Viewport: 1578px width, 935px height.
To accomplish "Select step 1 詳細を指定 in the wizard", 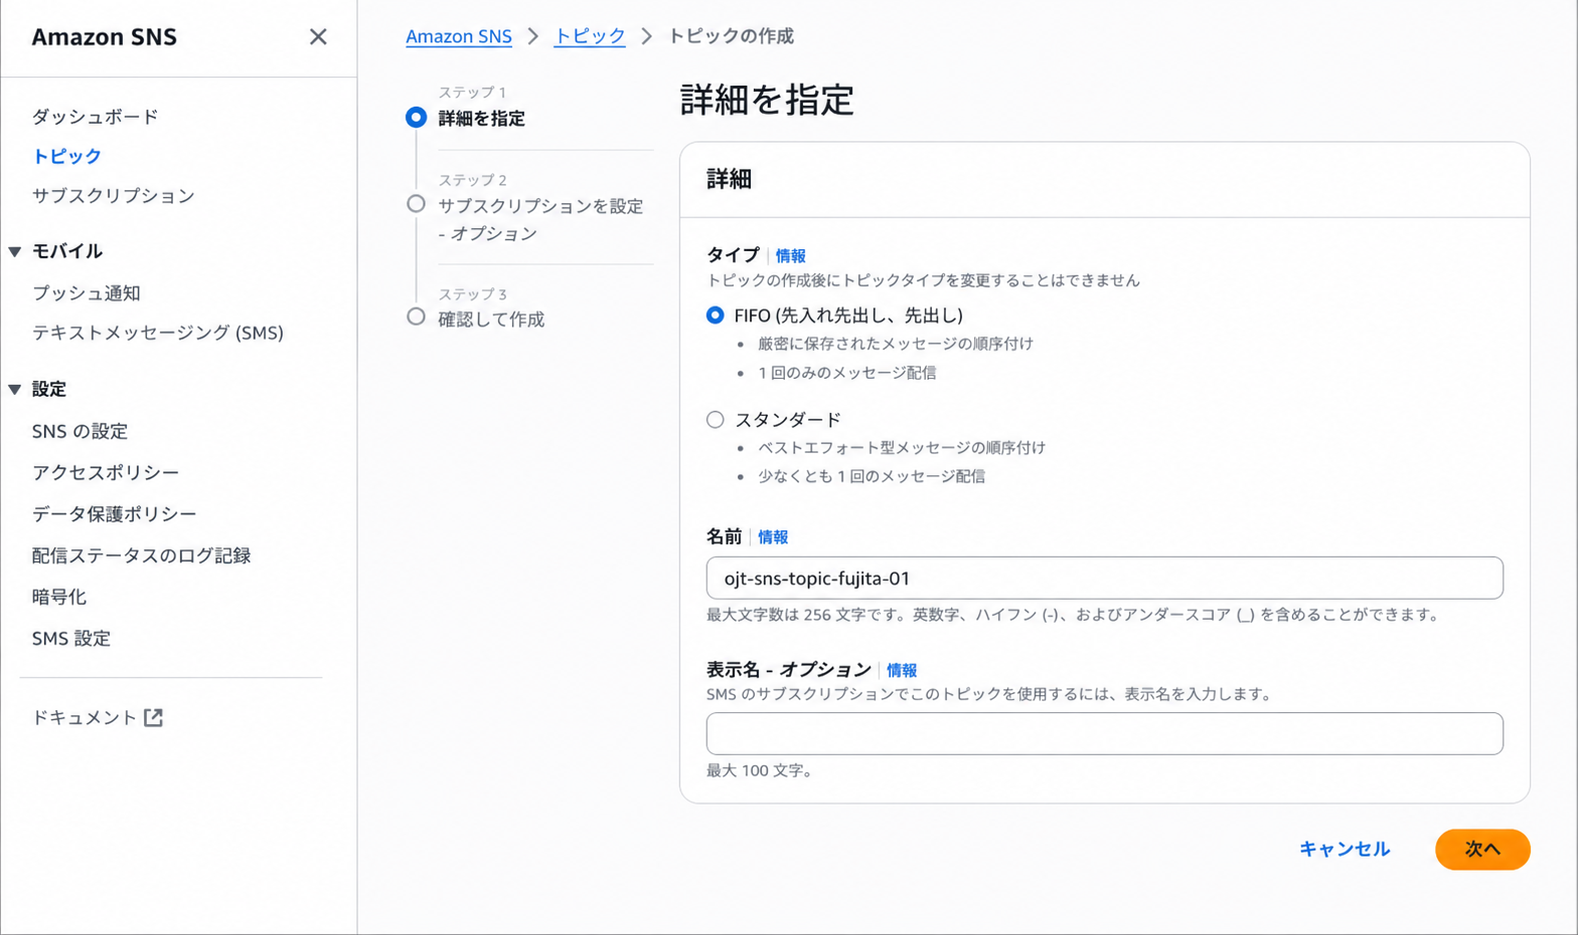I will [x=481, y=119].
